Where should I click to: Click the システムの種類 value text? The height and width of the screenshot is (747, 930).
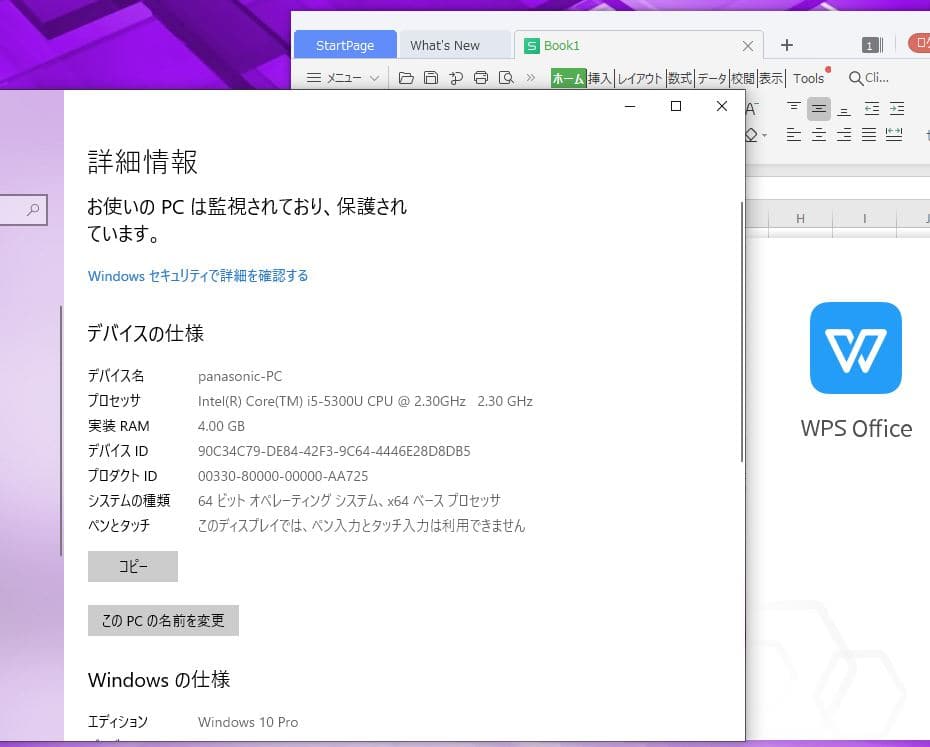[x=349, y=501]
